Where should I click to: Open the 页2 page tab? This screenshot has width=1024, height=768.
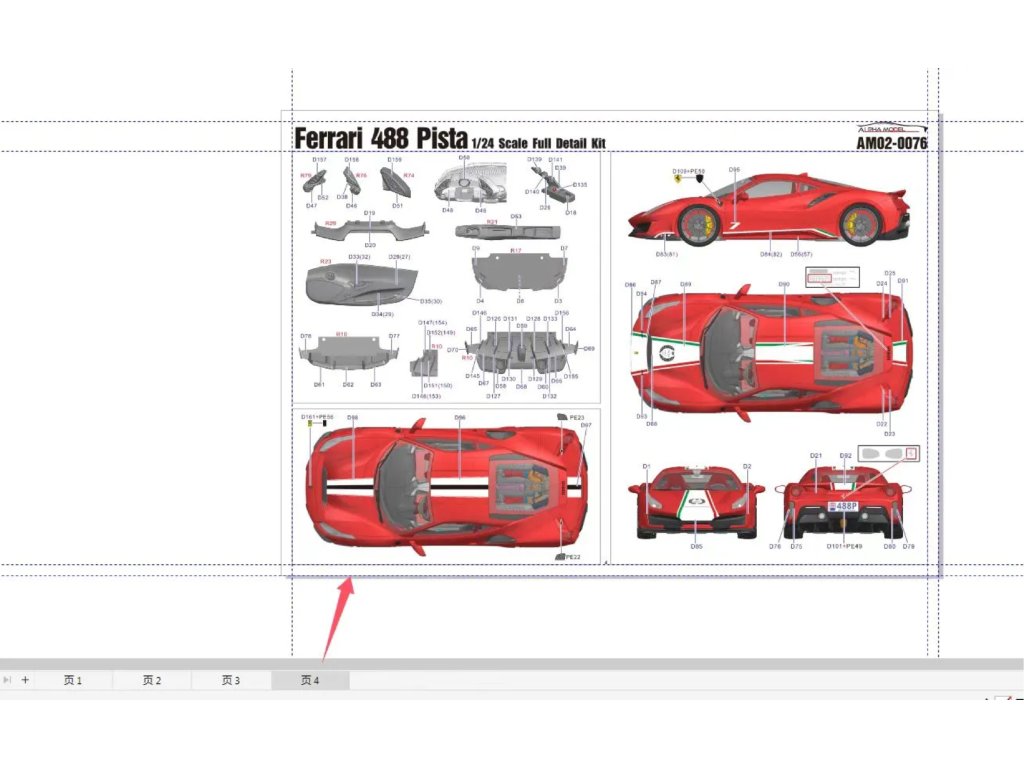pos(152,680)
